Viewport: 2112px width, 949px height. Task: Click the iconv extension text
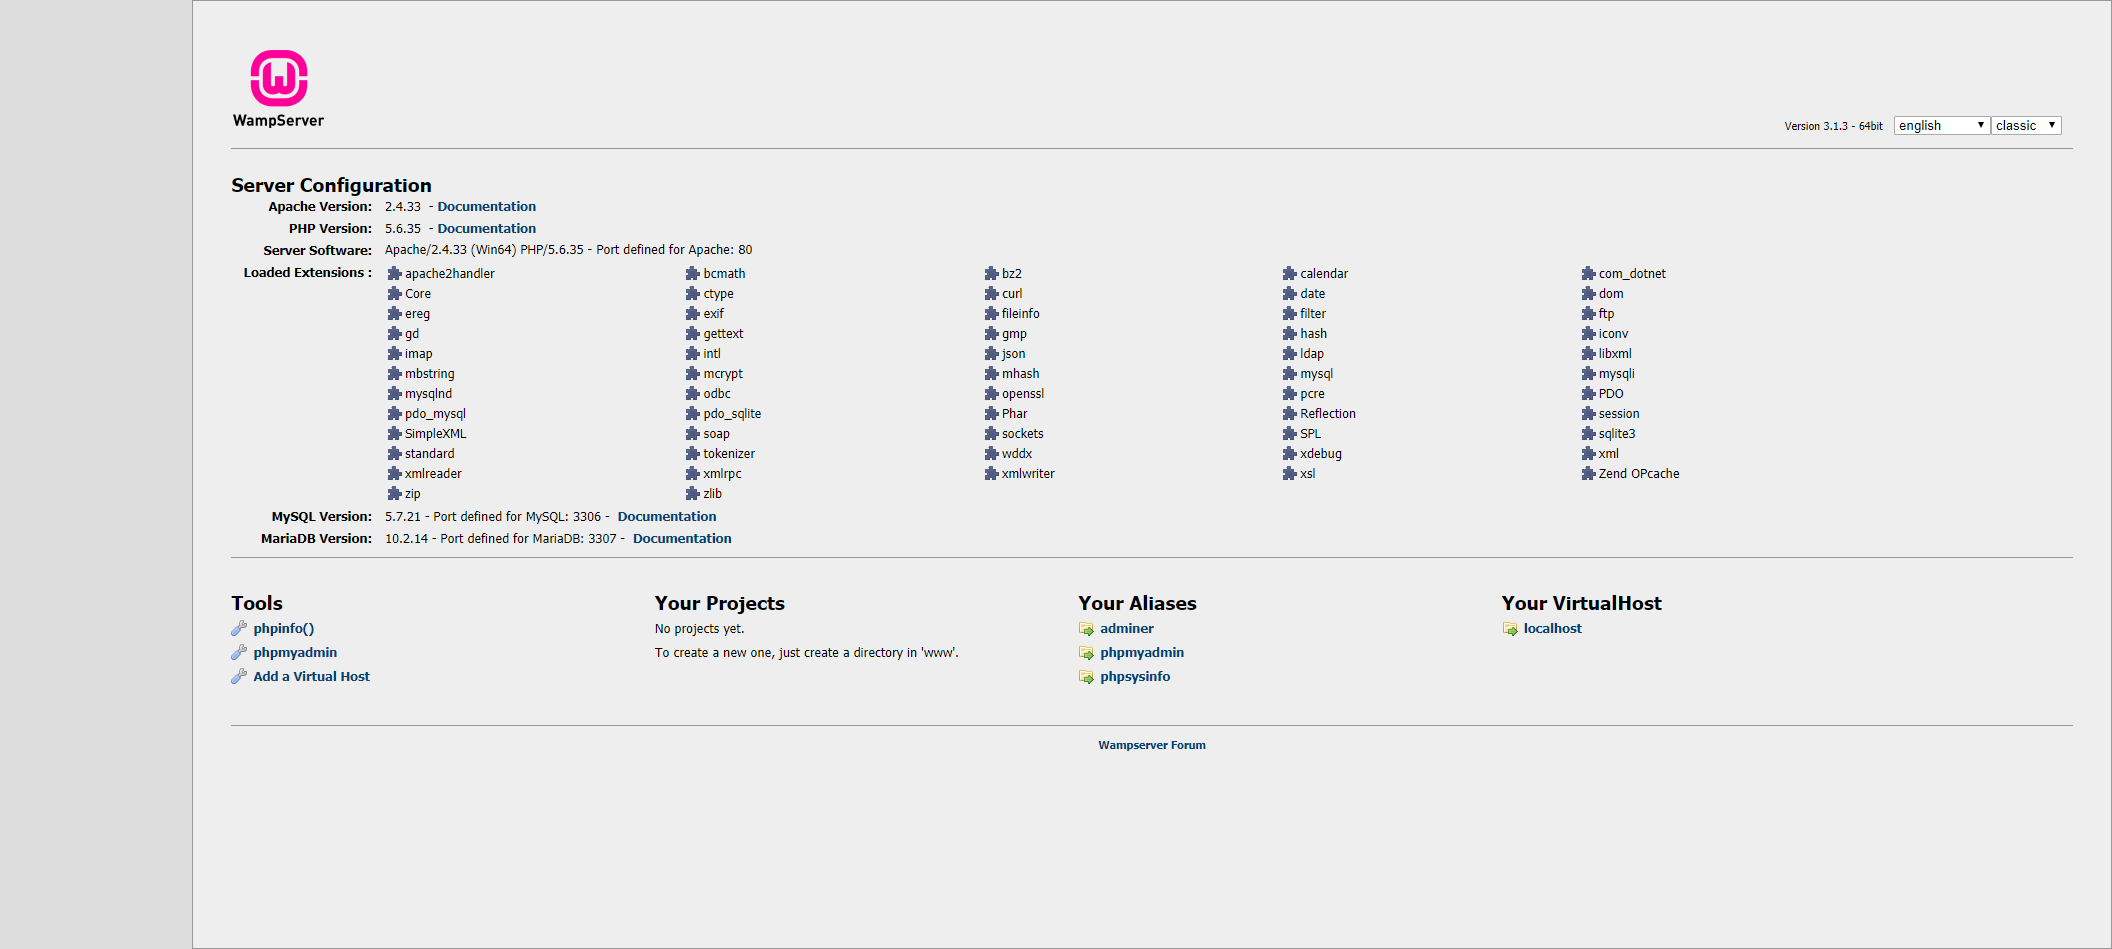pos(1613,334)
